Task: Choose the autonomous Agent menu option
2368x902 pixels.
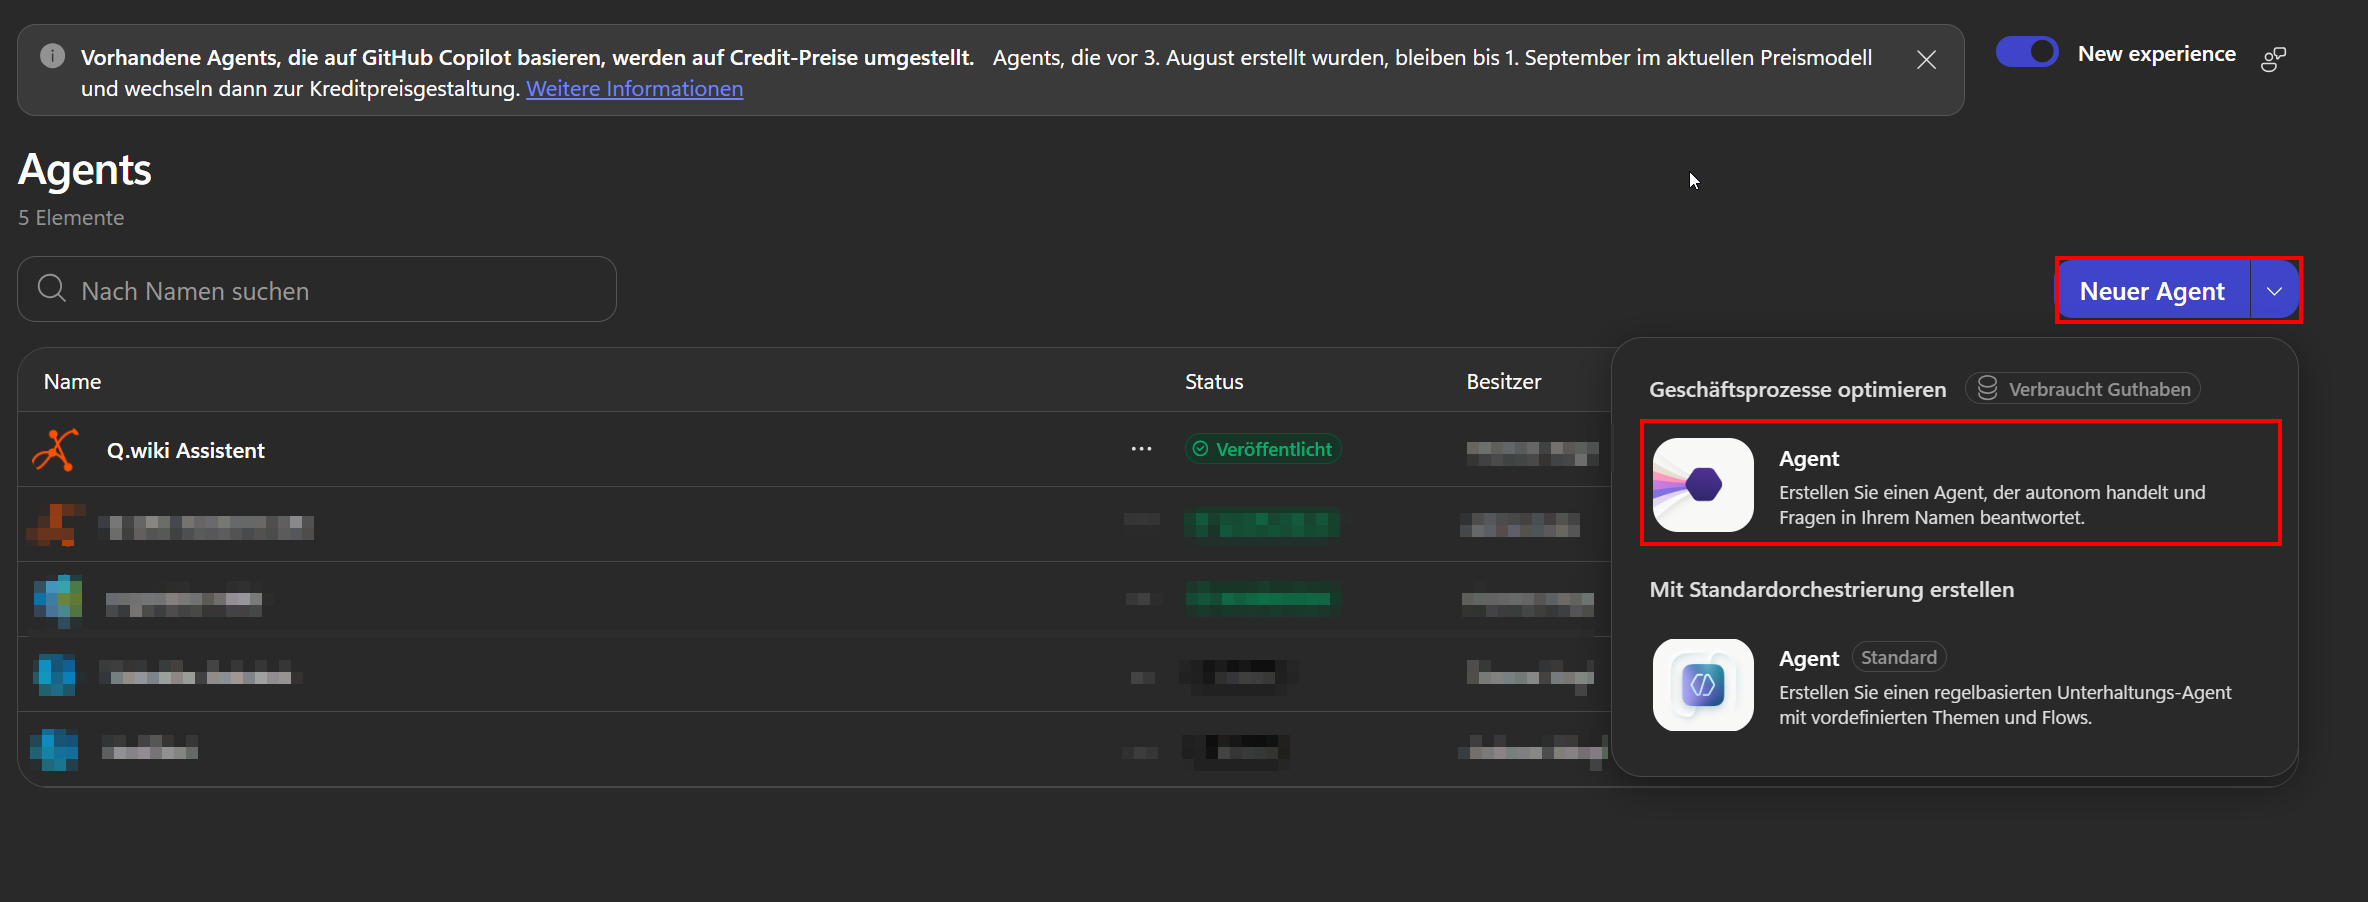Action: (1960, 484)
